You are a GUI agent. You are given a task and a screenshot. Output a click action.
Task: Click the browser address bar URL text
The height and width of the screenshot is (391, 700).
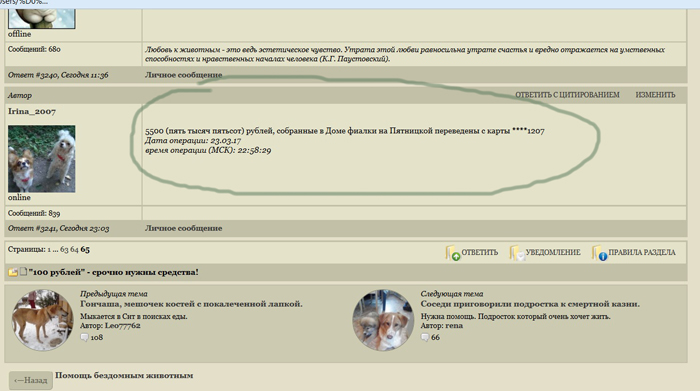(24, 3)
